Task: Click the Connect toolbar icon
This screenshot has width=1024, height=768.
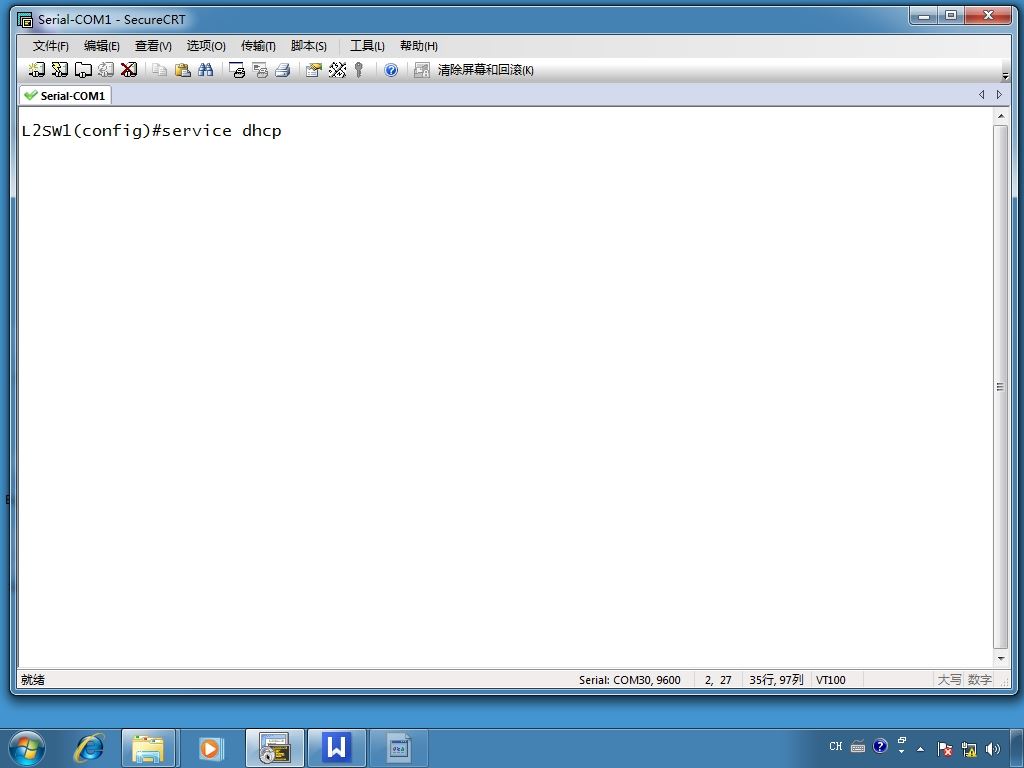Action: tap(37, 70)
